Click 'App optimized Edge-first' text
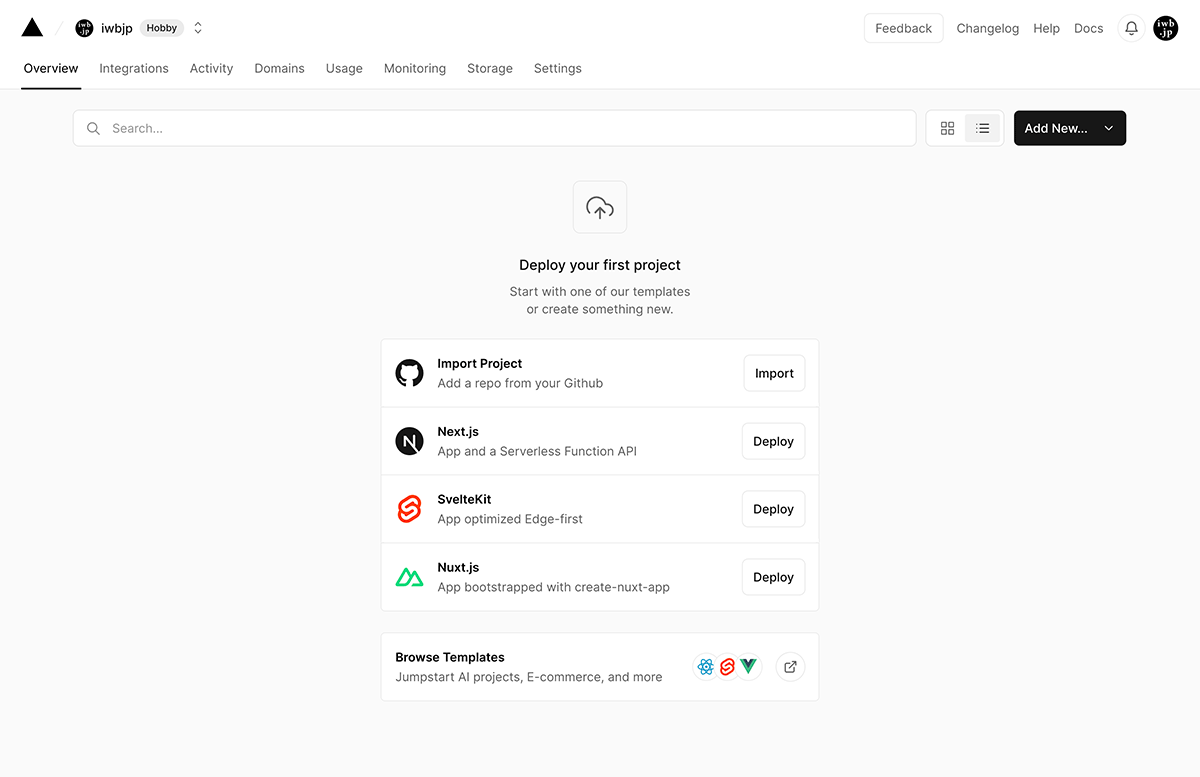Screen dimensions: 1200x777 [510, 519]
